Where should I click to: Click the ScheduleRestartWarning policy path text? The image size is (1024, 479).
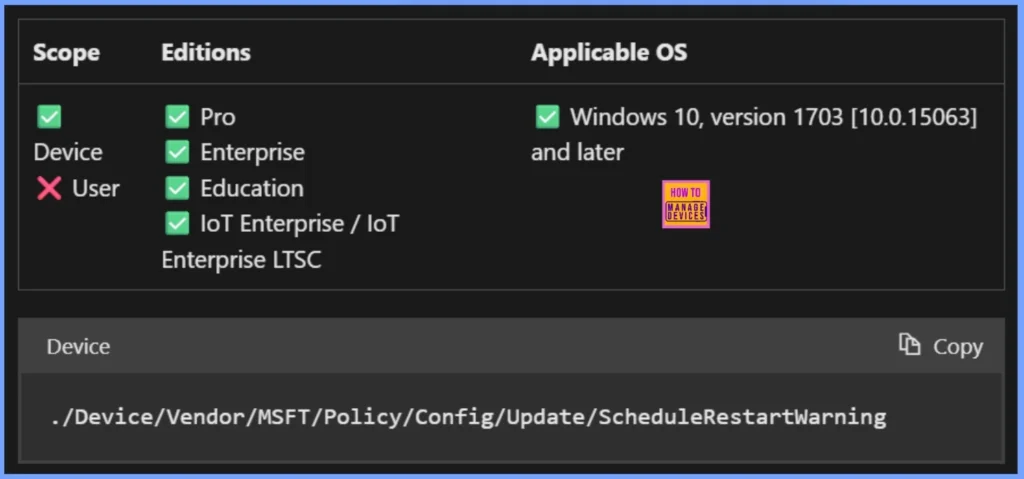468,417
